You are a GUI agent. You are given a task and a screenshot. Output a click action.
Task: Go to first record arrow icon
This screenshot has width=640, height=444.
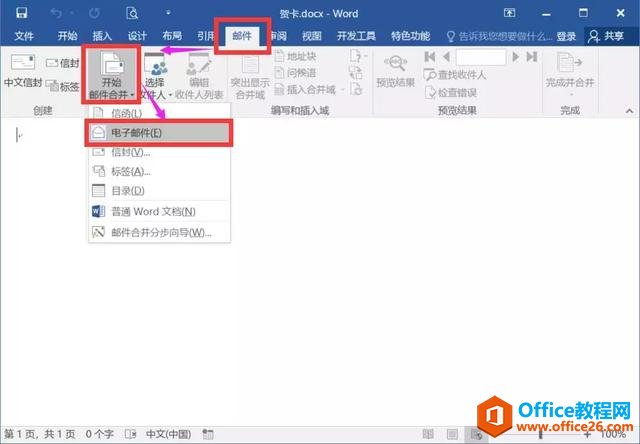[429, 57]
